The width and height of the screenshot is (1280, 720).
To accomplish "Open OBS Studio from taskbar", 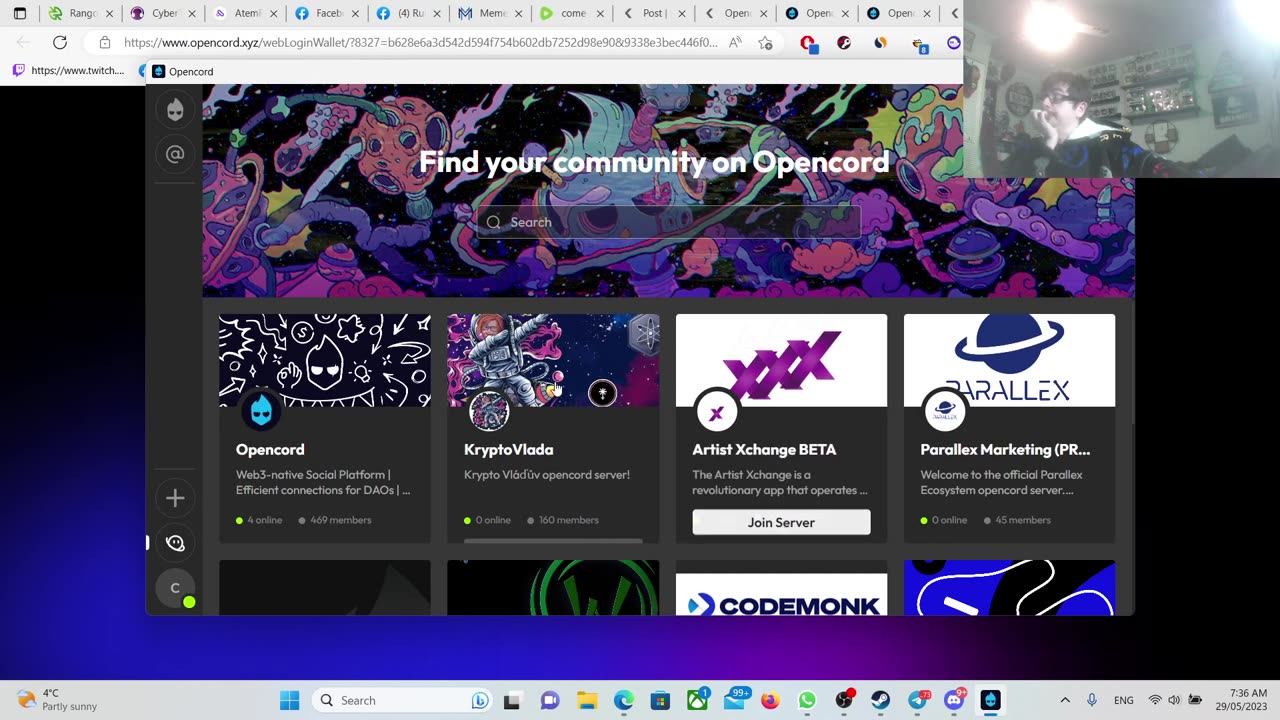I will (844, 700).
